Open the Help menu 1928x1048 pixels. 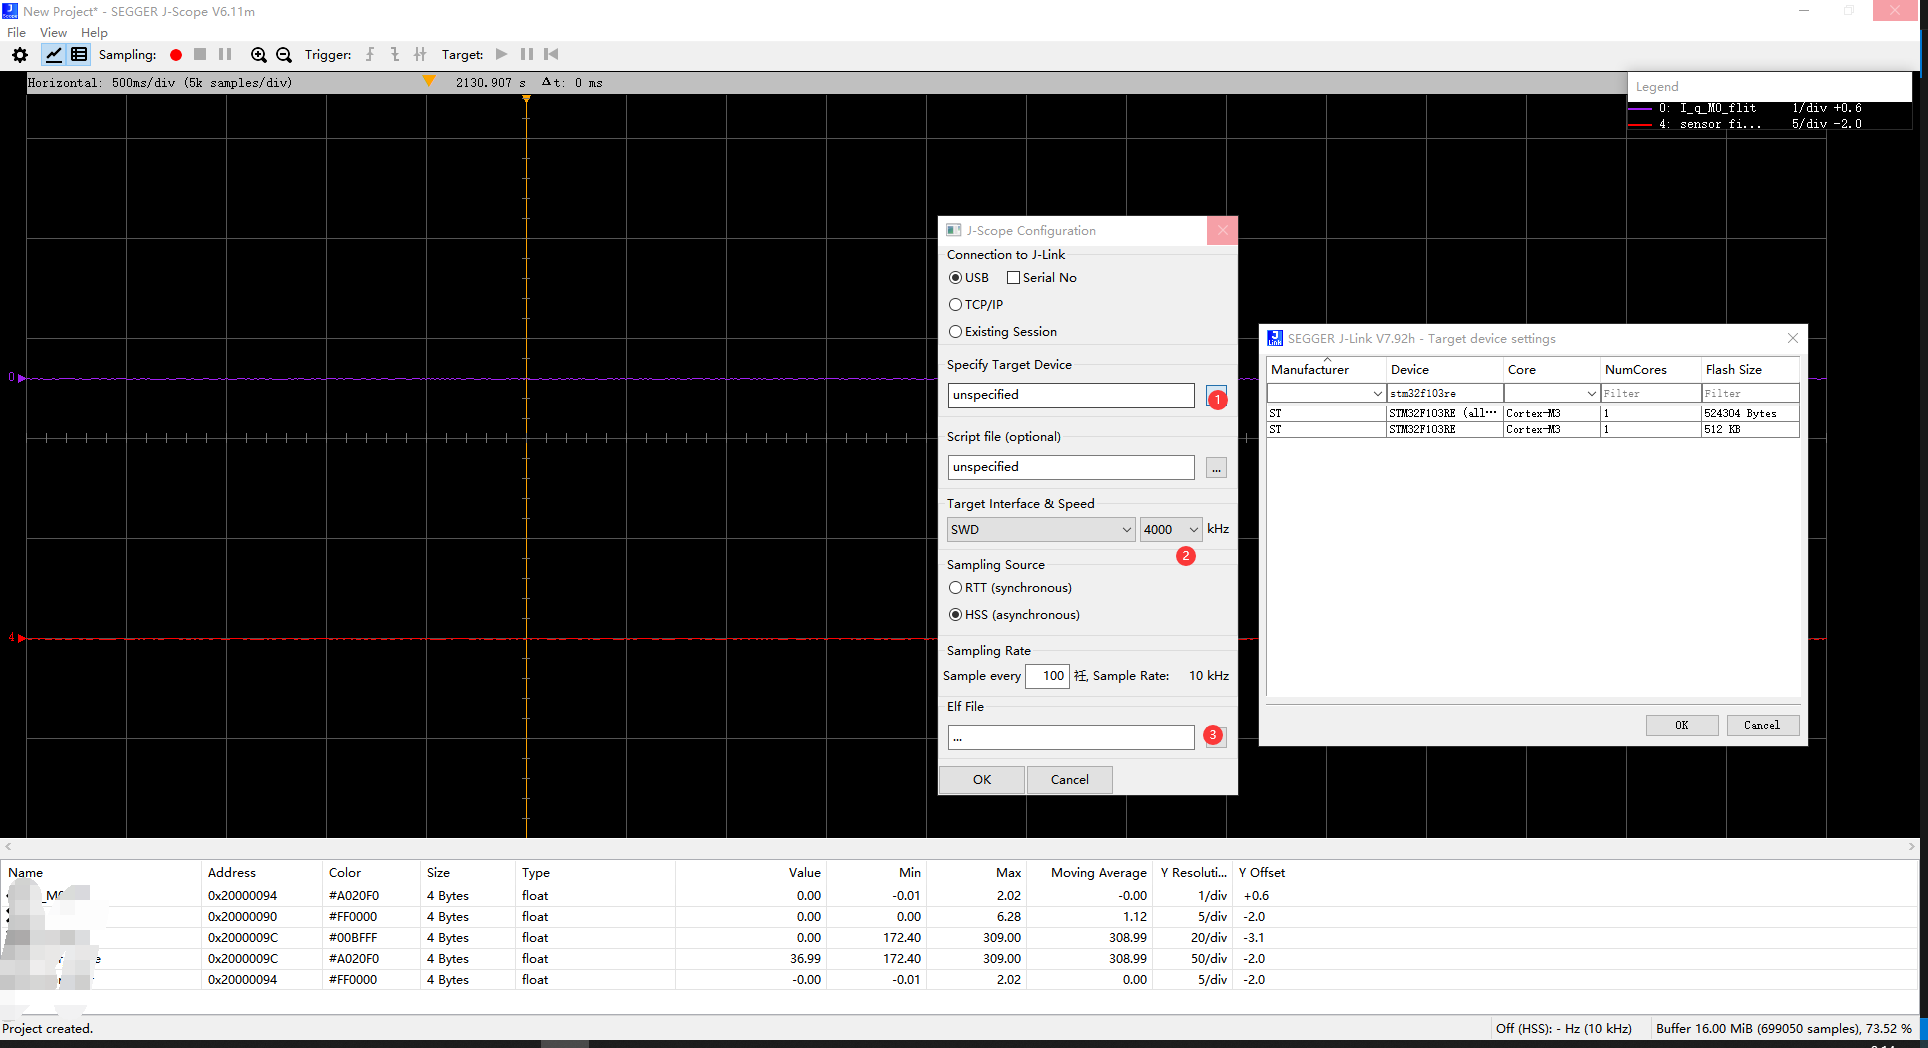click(x=94, y=33)
